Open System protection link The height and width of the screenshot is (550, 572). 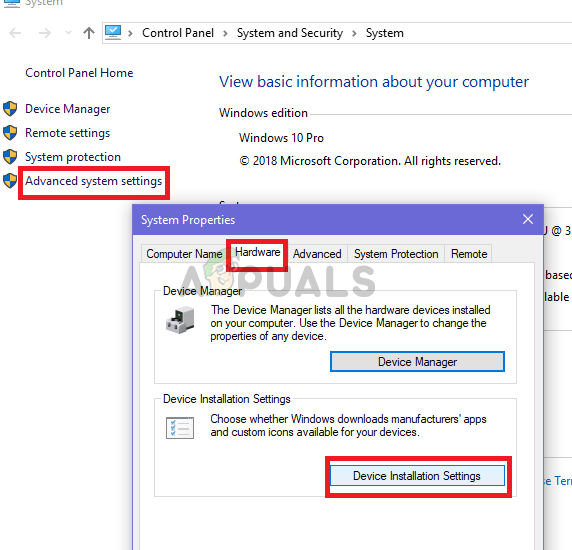click(73, 157)
